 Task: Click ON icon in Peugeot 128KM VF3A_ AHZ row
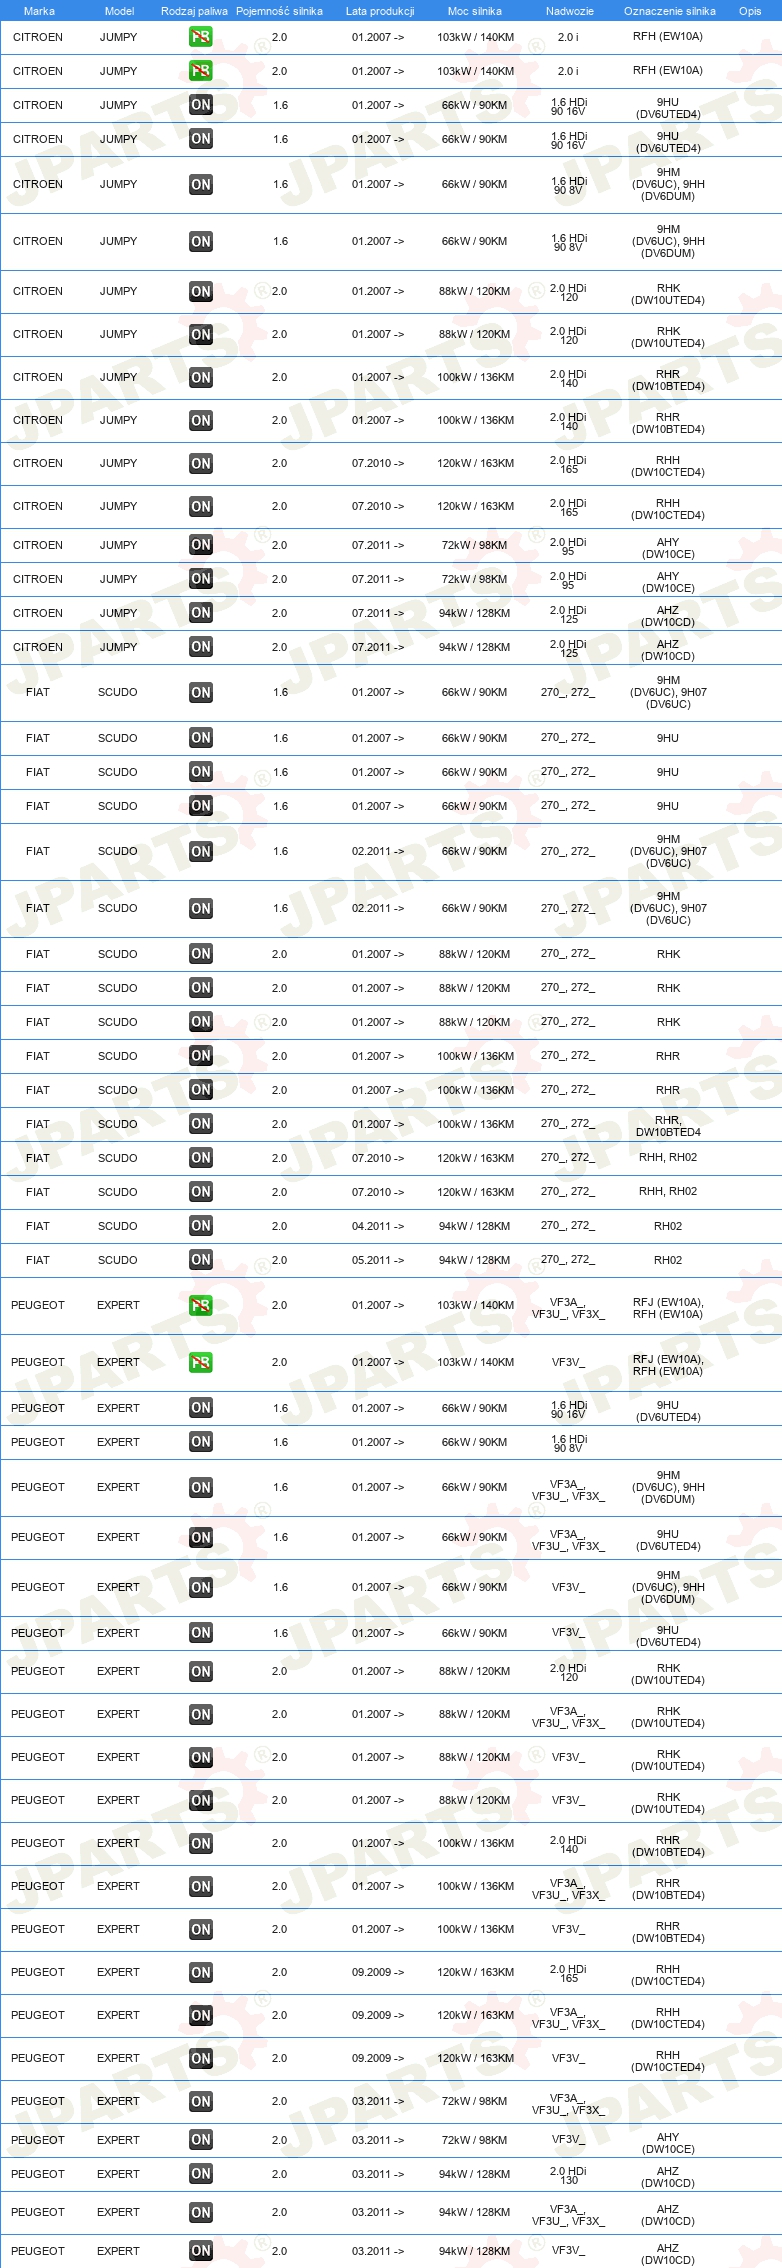(201, 2212)
